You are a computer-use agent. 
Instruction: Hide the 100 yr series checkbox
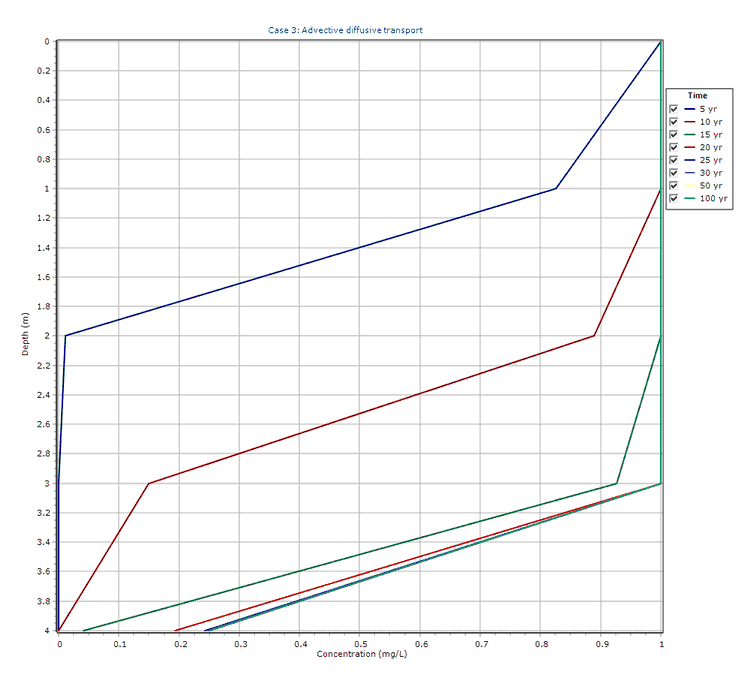point(674,199)
